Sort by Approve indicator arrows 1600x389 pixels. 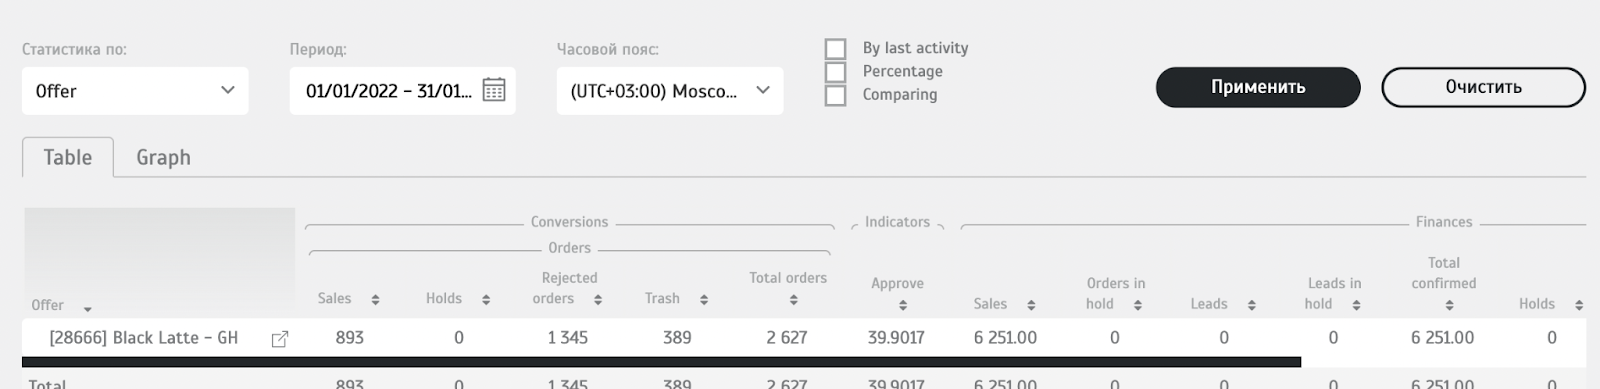pos(902,305)
